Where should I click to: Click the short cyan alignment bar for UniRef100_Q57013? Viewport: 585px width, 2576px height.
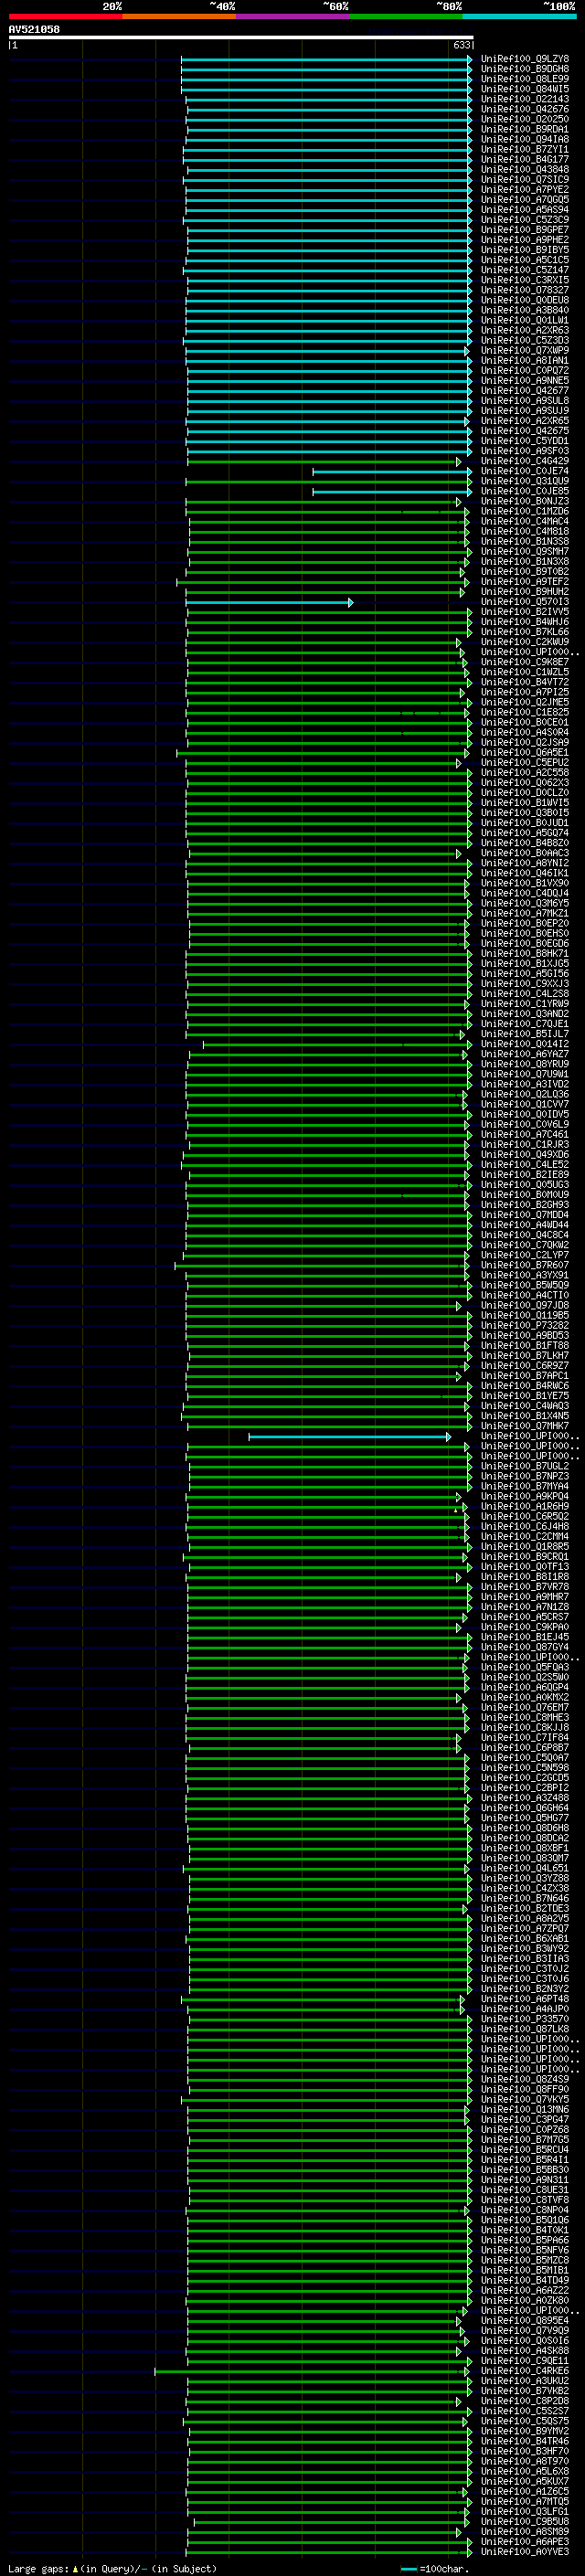point(270,602)
